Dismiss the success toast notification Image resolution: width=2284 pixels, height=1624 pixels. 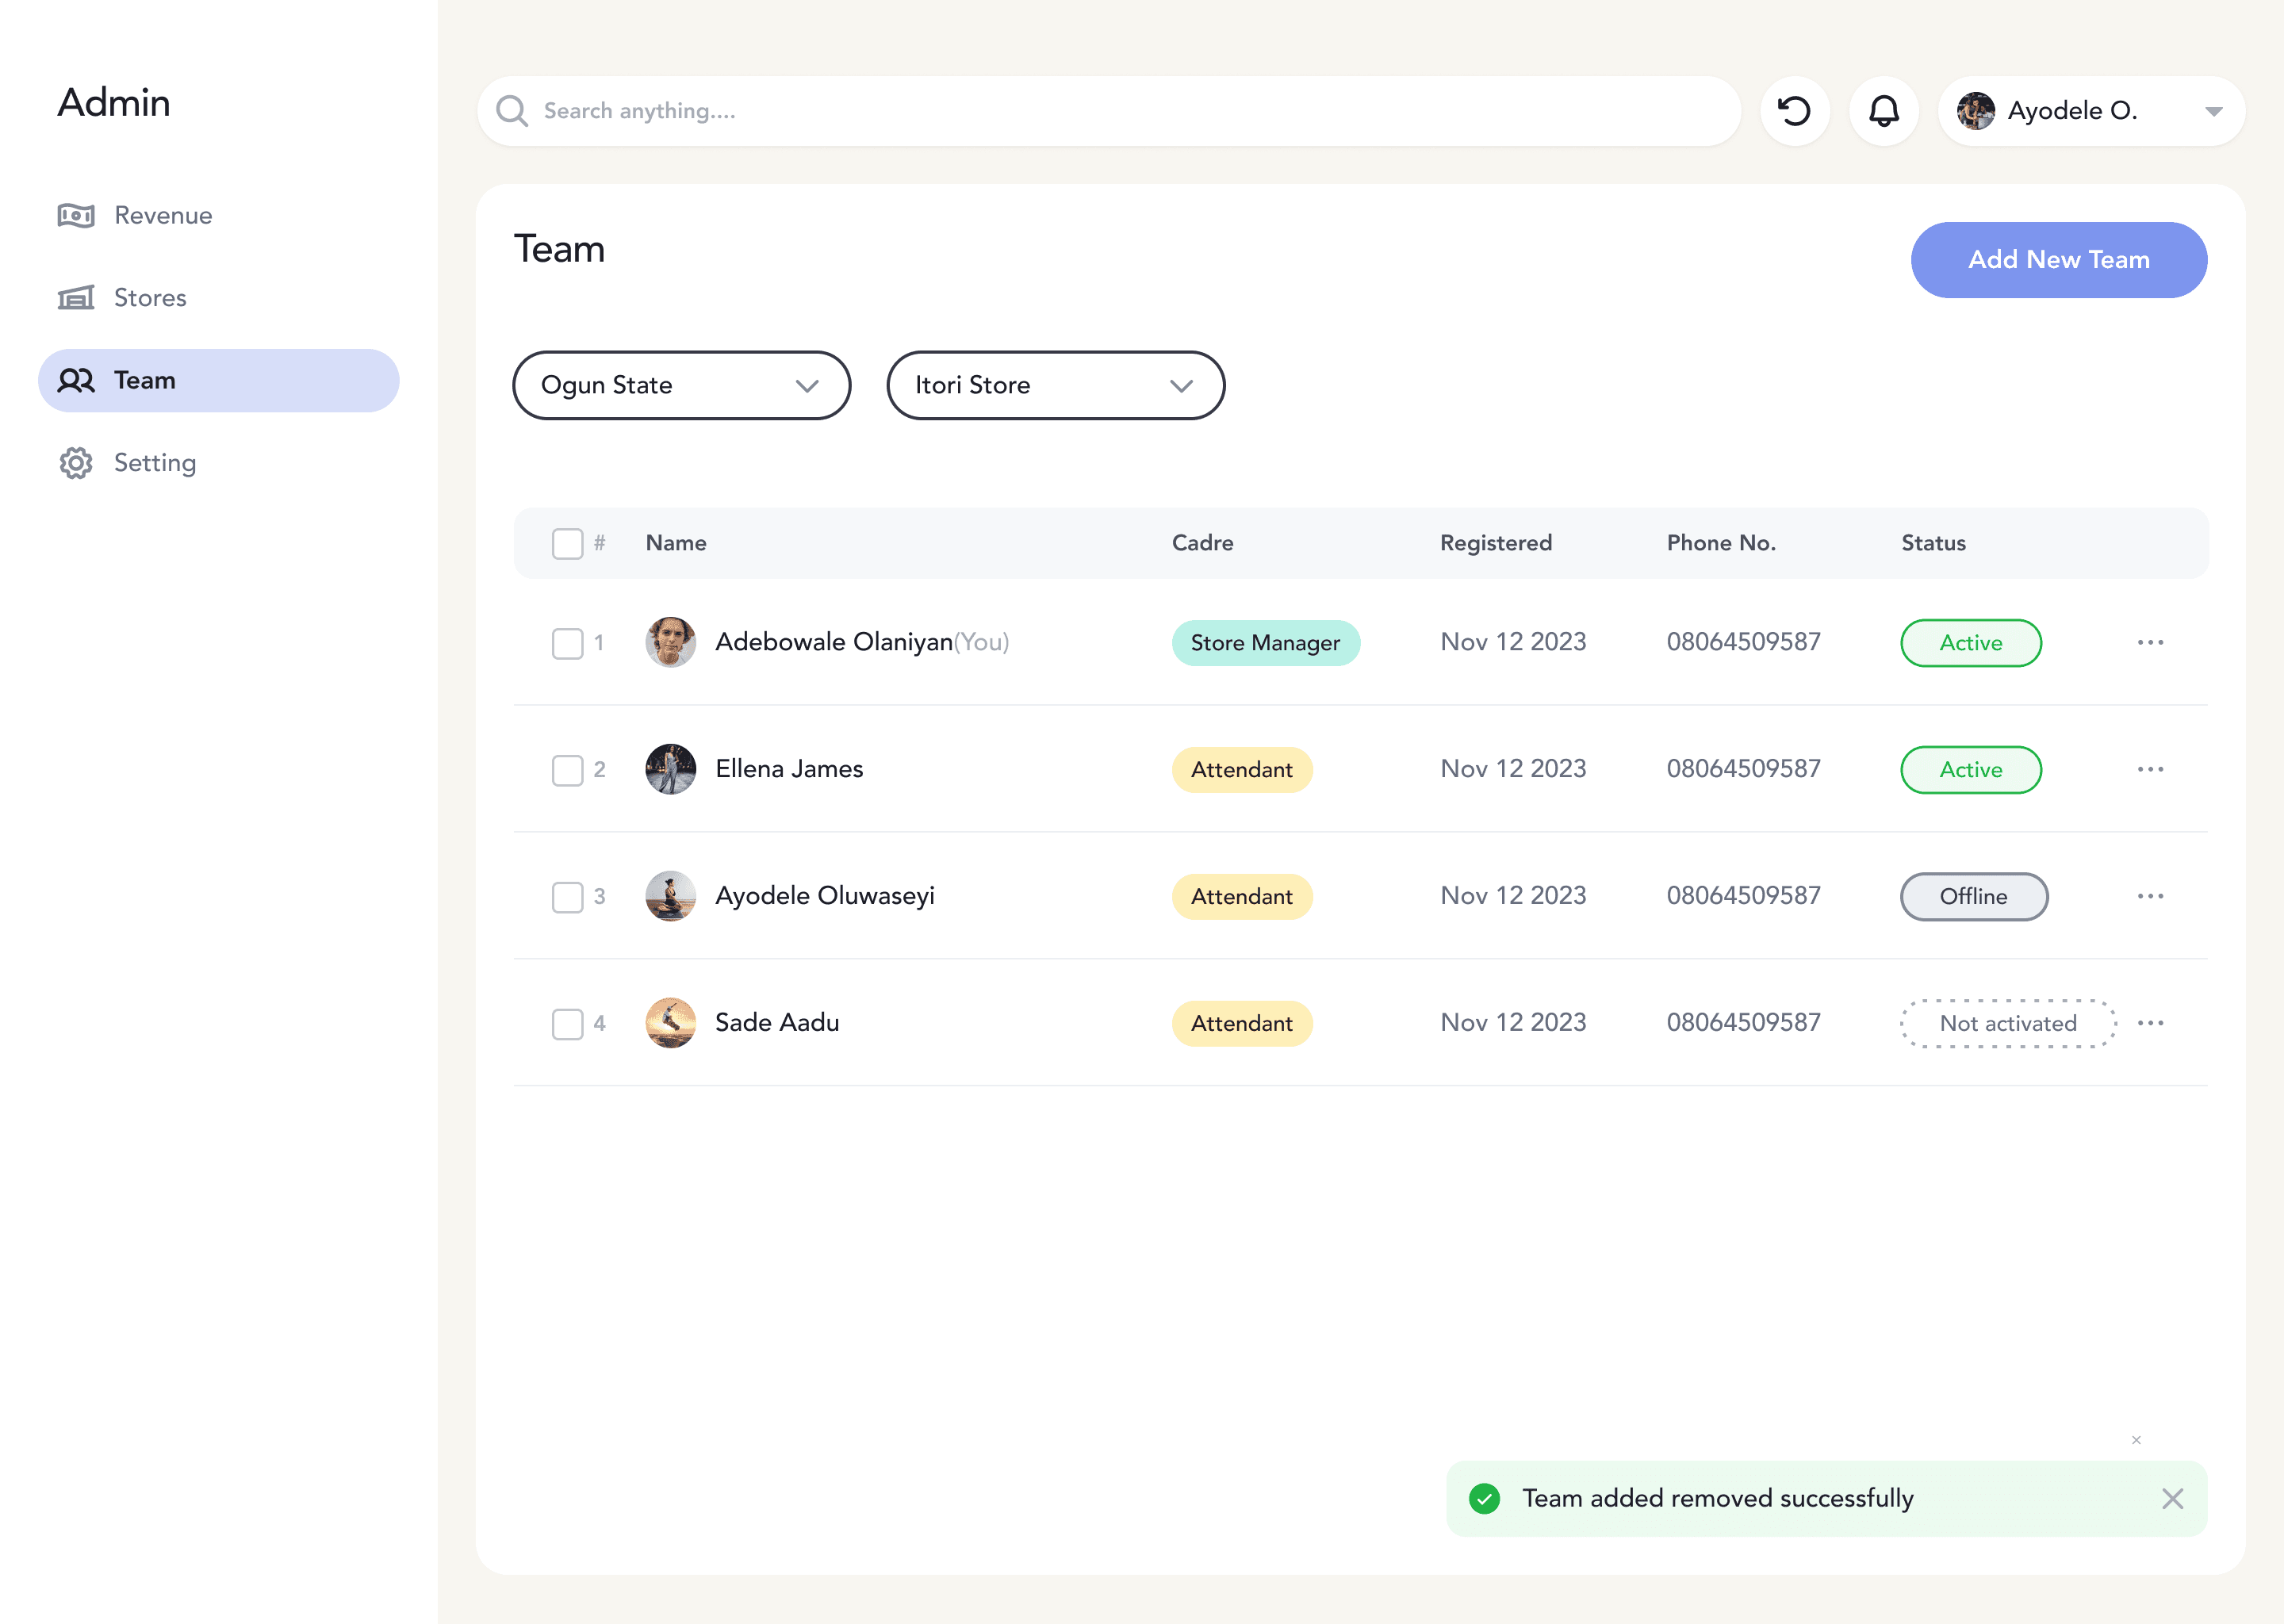click(2172, 1498)
